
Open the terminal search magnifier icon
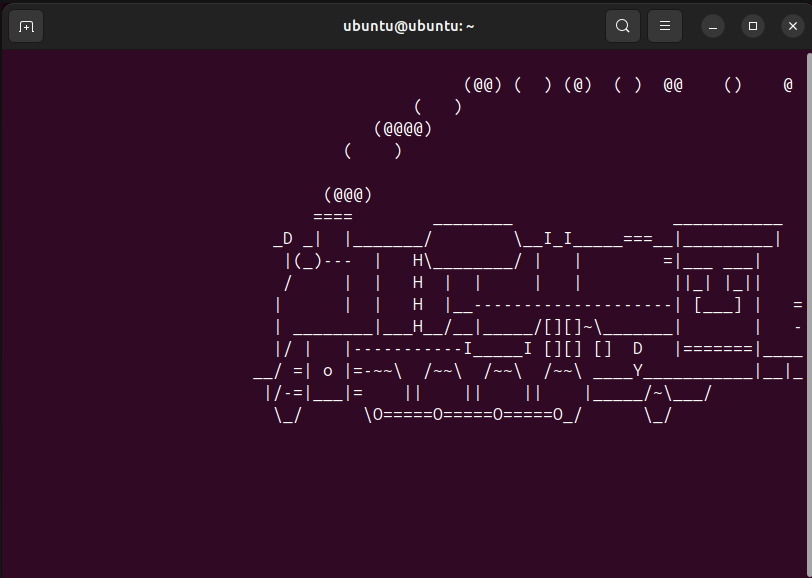622,26
